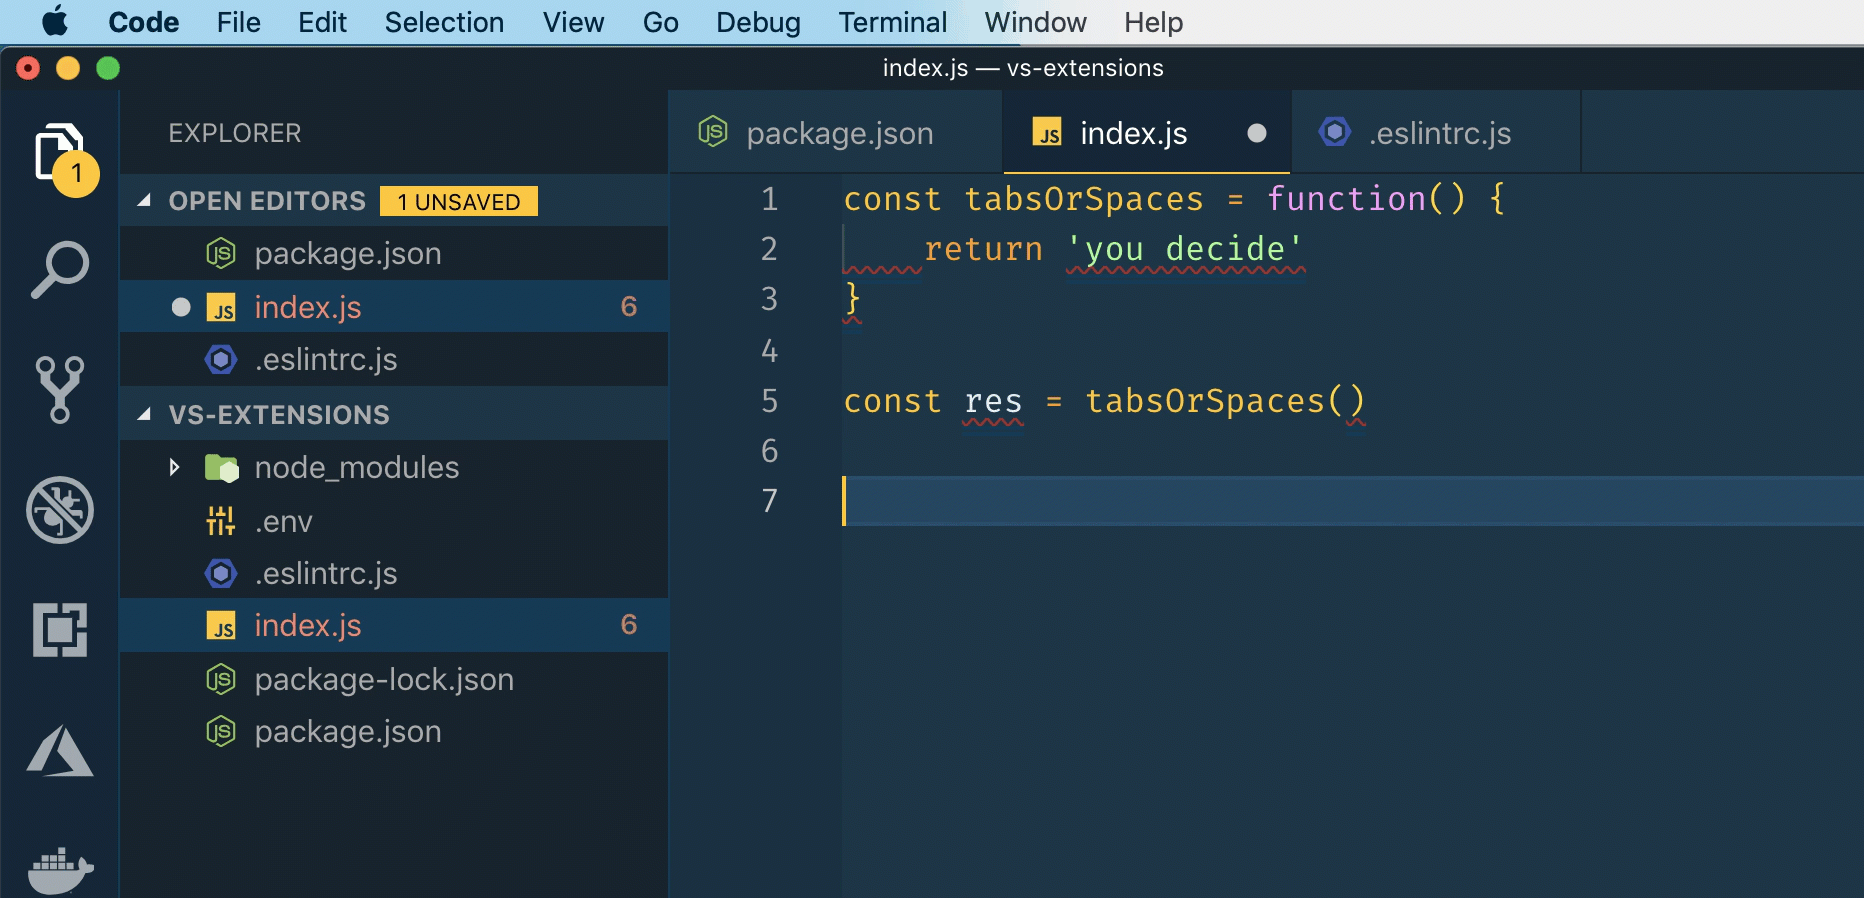Collapse the VS-EXTENSIONS folder section
The width and height of the screenshot is (1864, 898).
pyautogui.click(x=145, y=415)
